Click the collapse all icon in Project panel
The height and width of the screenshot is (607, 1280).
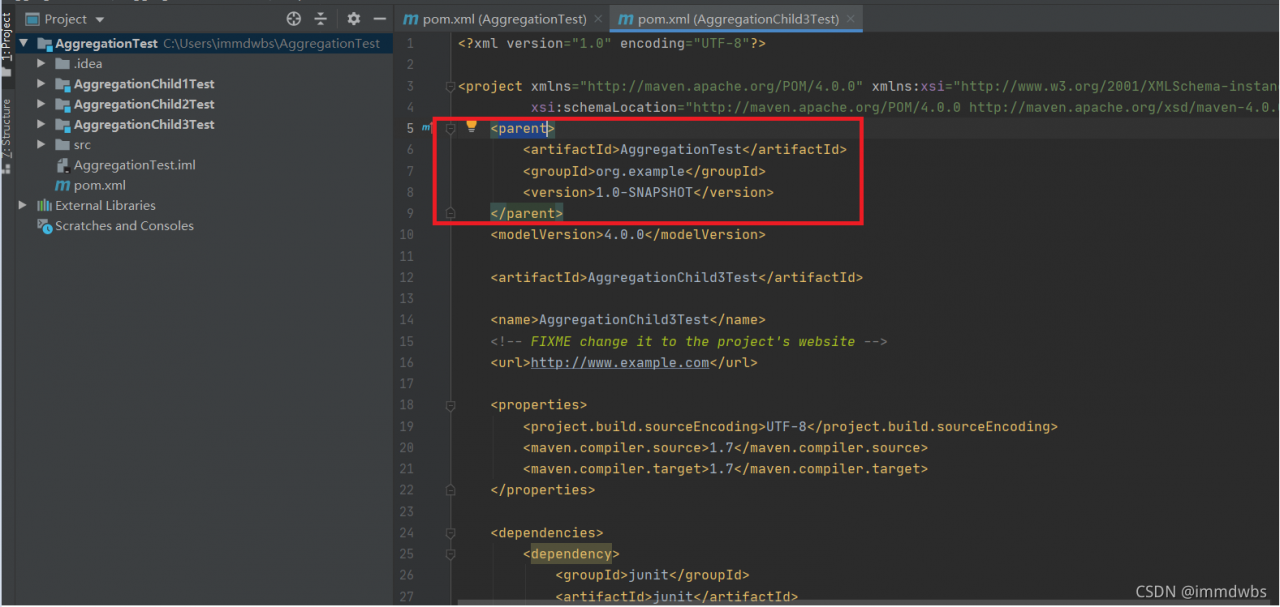[x=321, y=19]
